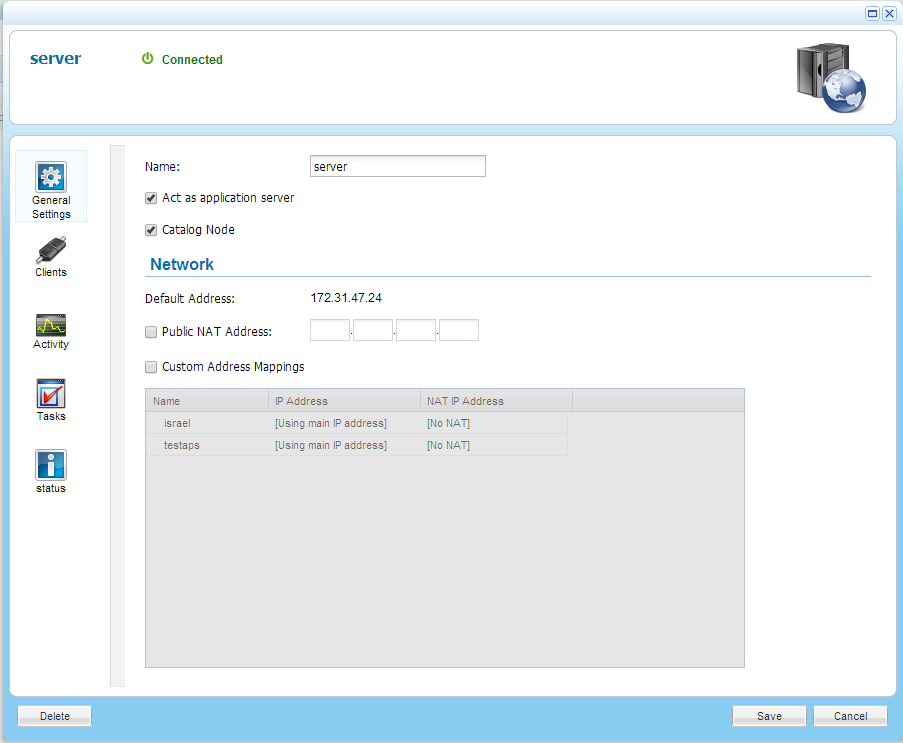This screenshot has height=743, width=903.
Task: Open the status info icon
Action: click(51, 465)
